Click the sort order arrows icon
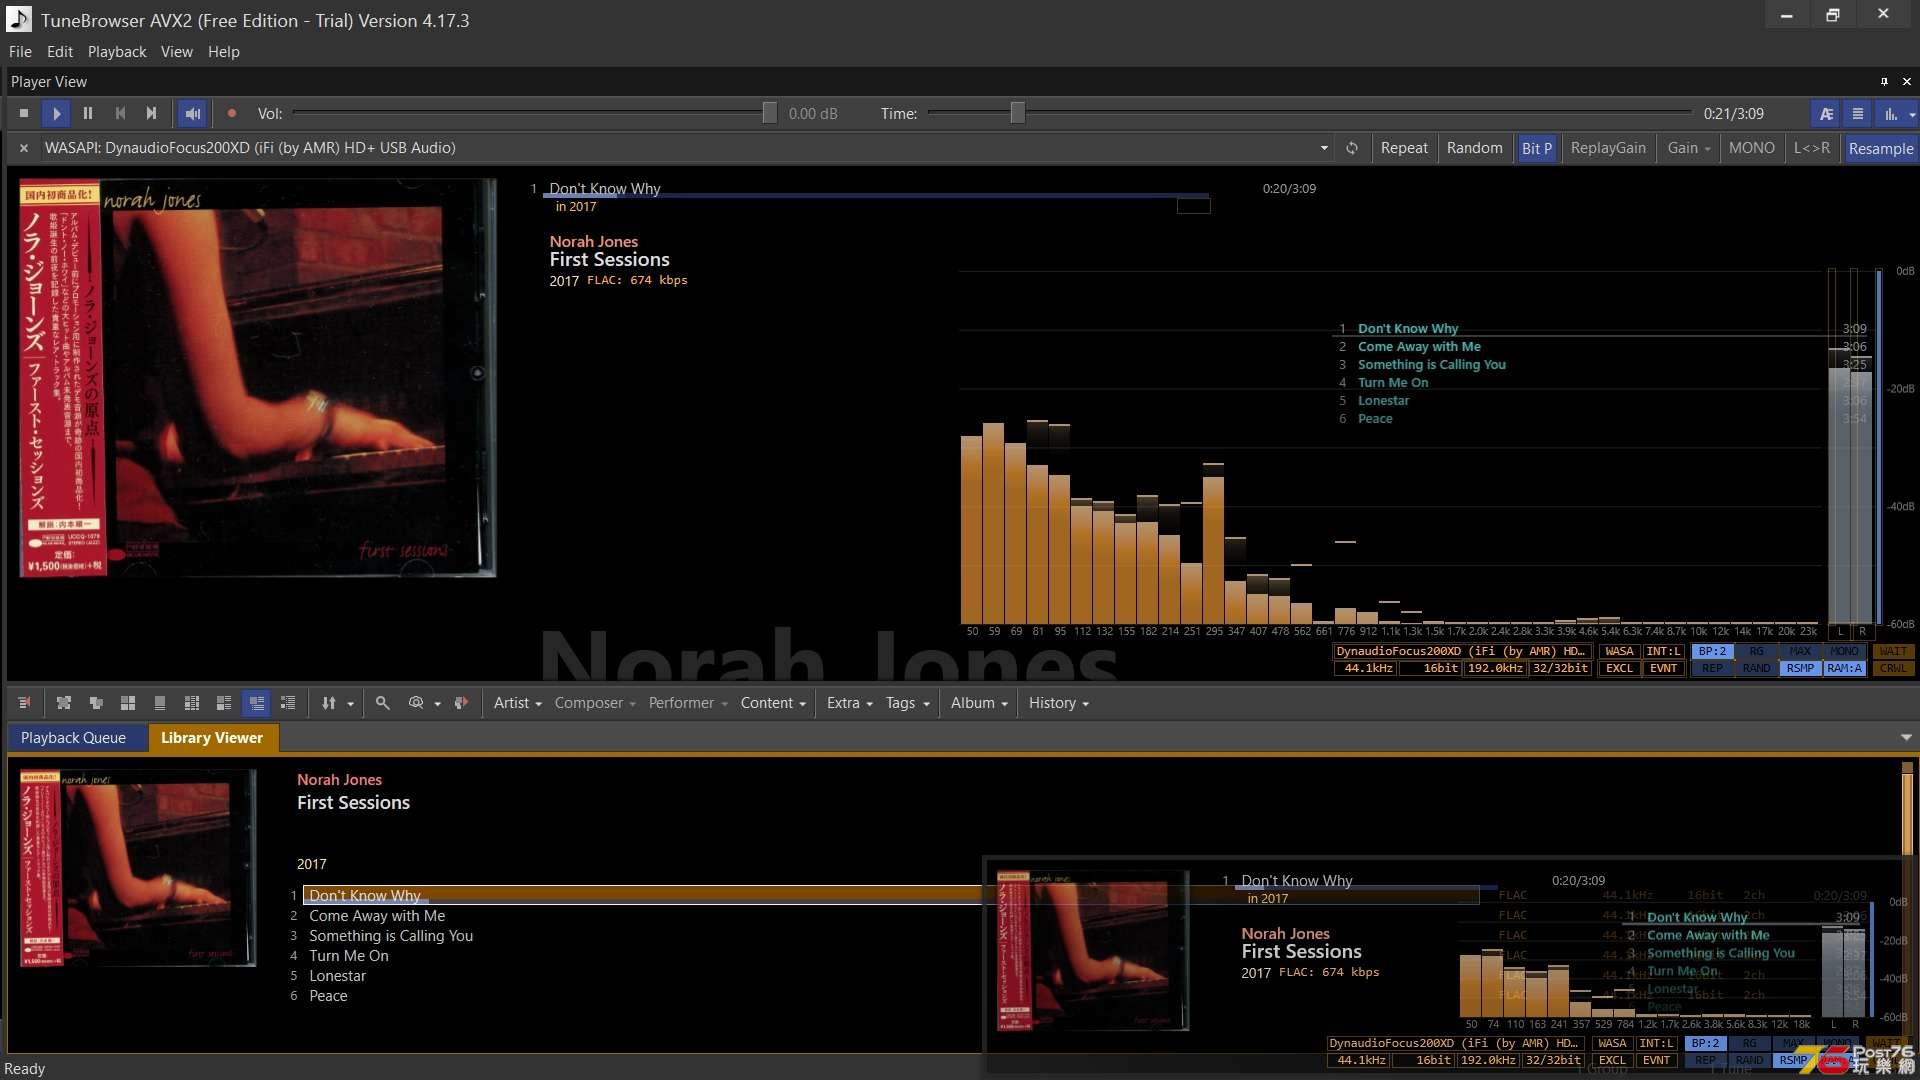The height and width of the screenshot is (1080, 1920). point(329,703)
